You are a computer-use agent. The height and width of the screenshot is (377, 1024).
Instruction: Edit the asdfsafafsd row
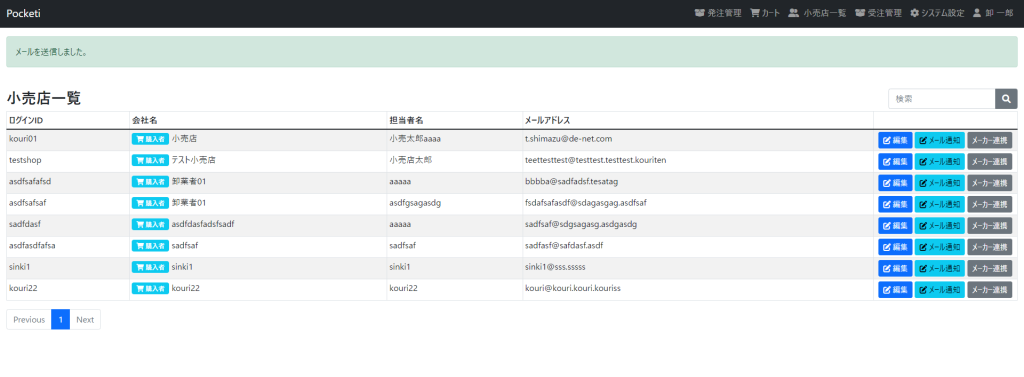click(x=895, y=183)
